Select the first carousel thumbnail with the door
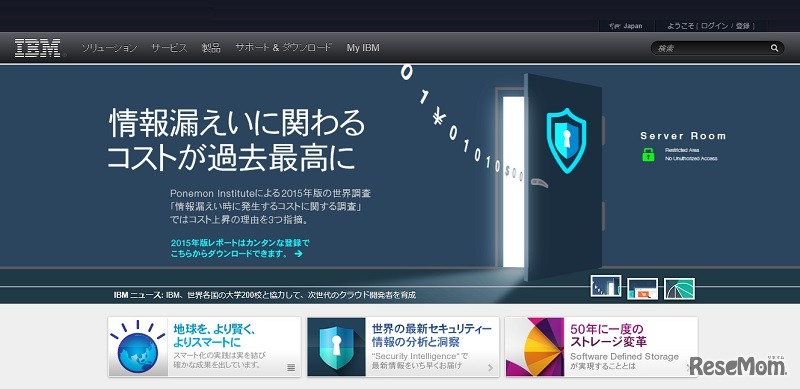The height and width of the screenshot is (389, 800). click(606, 286)
